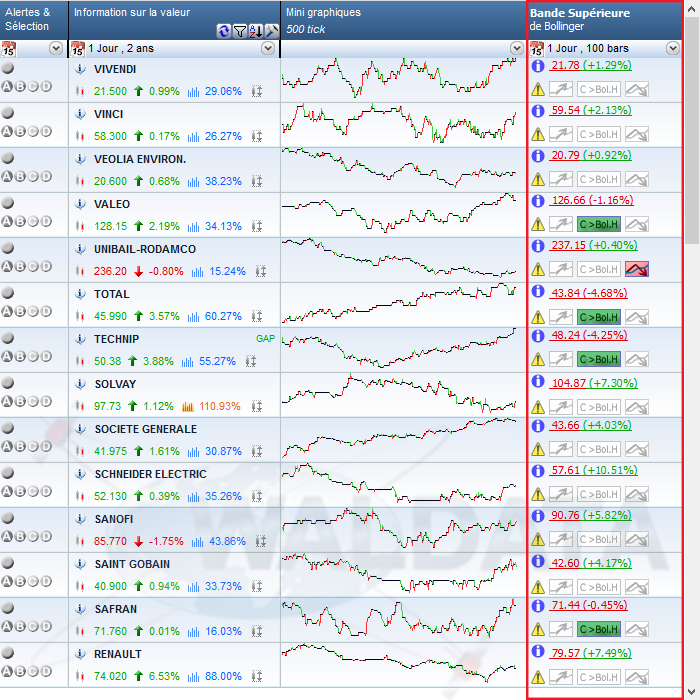This screenshot has width=700, height=700.
Task: Open the 21.78 (+1.29%) Bollinger link
Action: [591, 66]
